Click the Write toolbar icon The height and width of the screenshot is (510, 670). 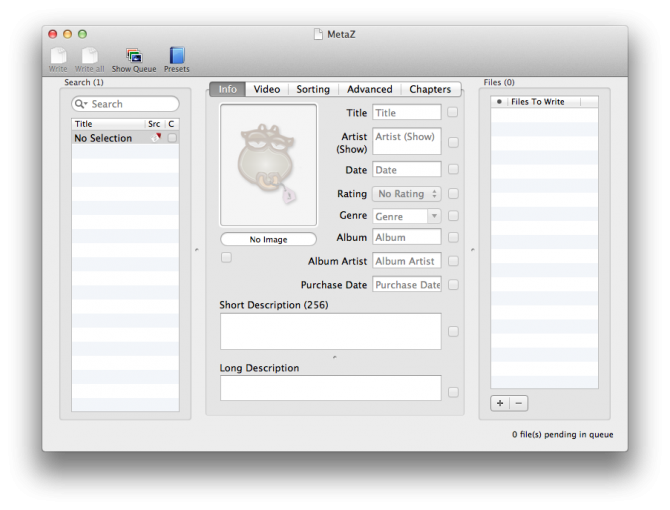58,56
